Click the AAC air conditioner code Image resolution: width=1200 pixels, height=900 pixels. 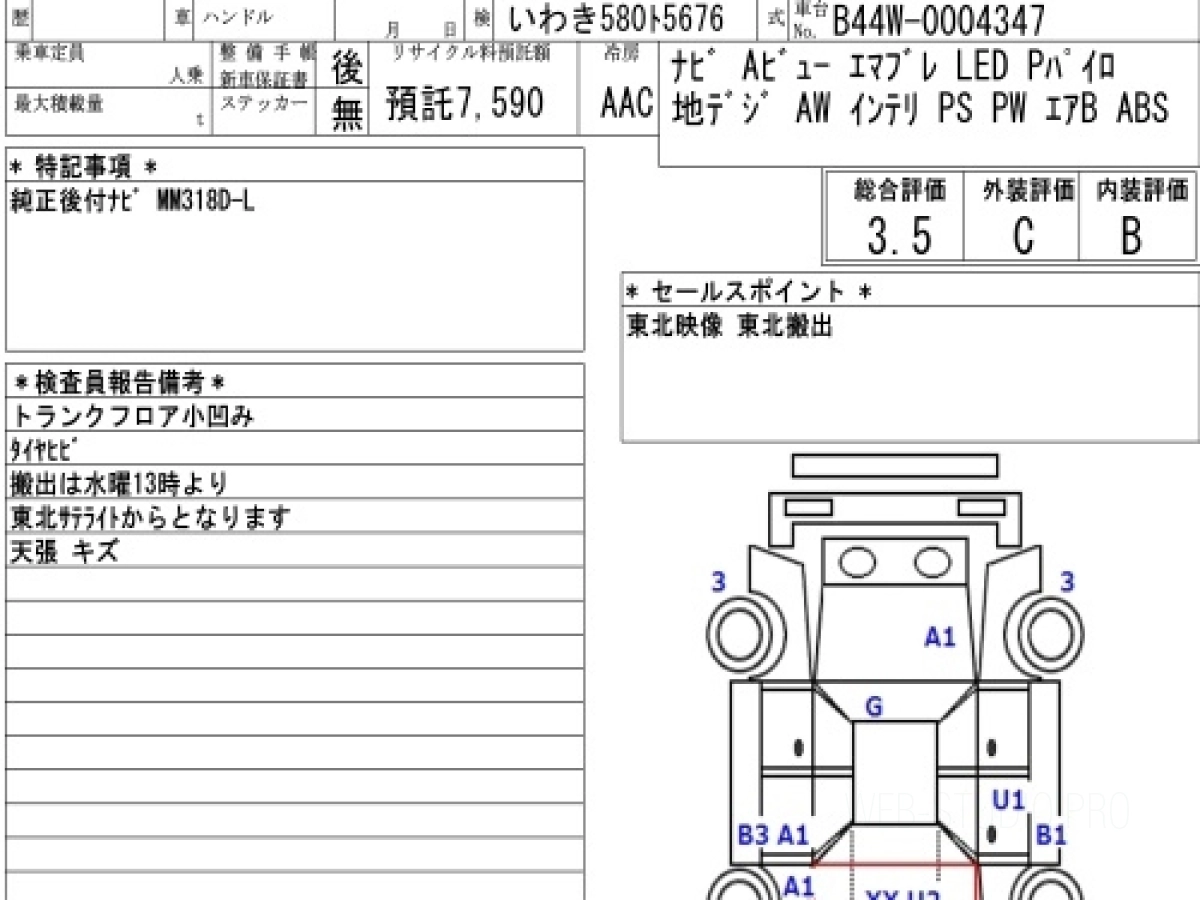pyautogui.click(x=626, y=104)
